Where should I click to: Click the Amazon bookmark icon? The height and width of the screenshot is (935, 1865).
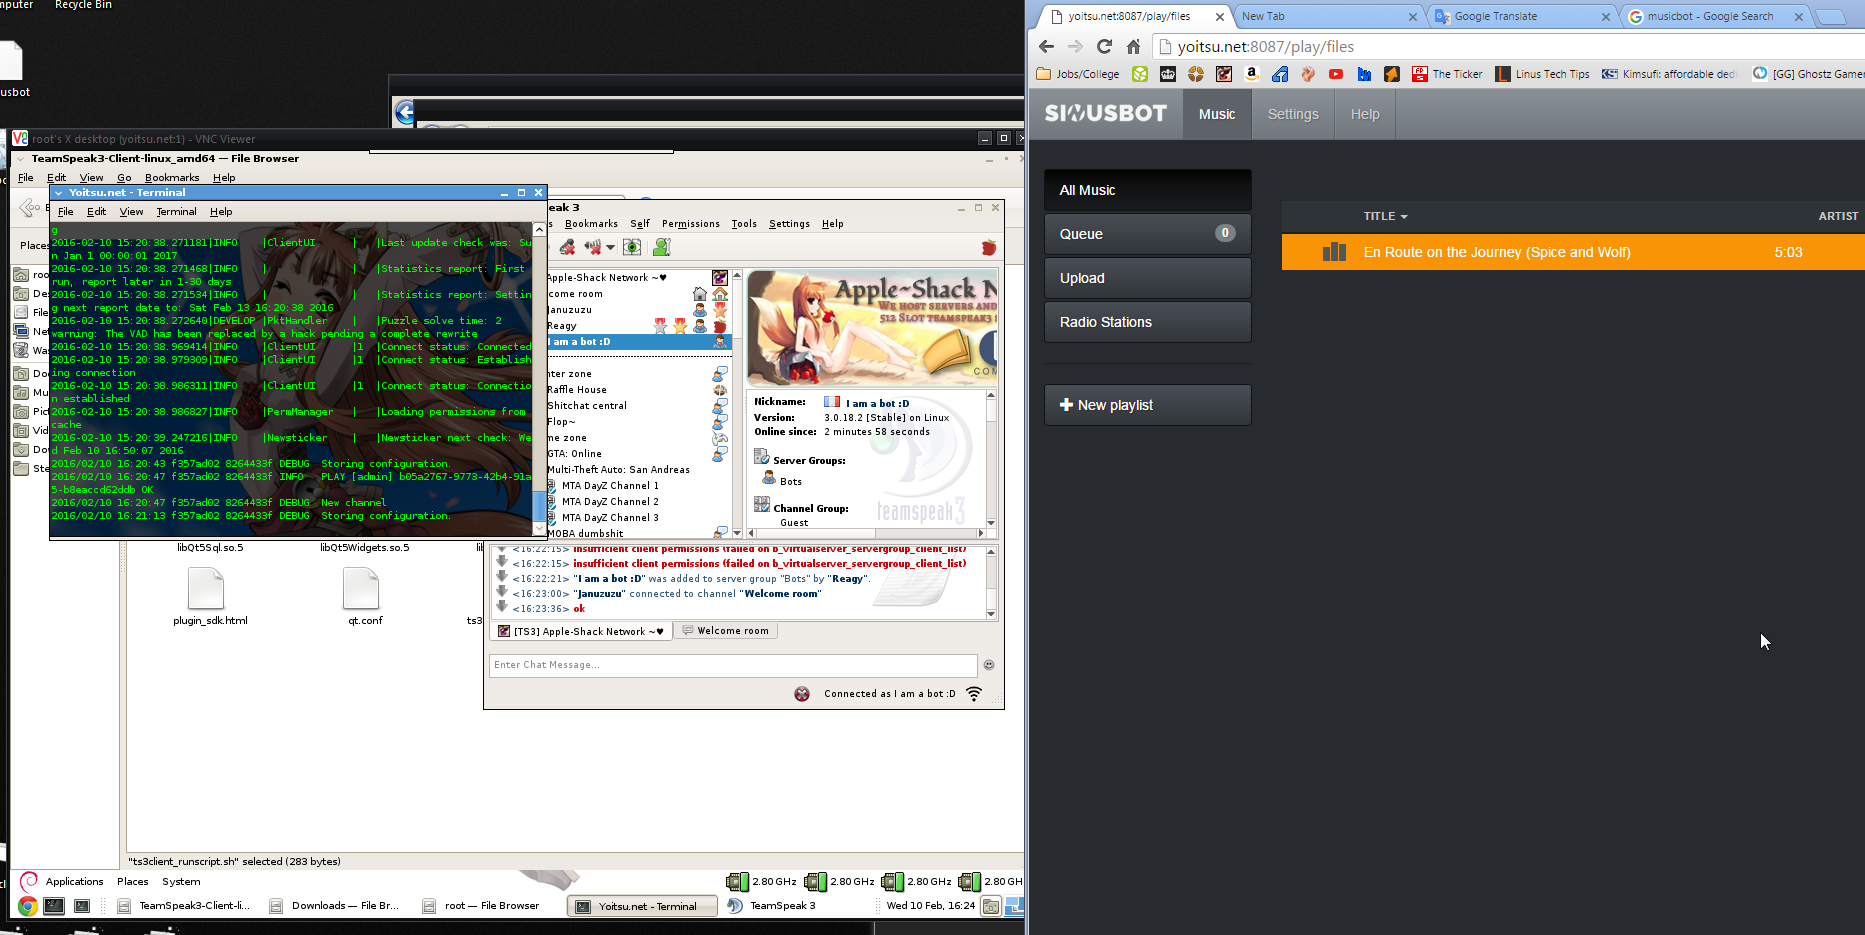click(1251, 74)
